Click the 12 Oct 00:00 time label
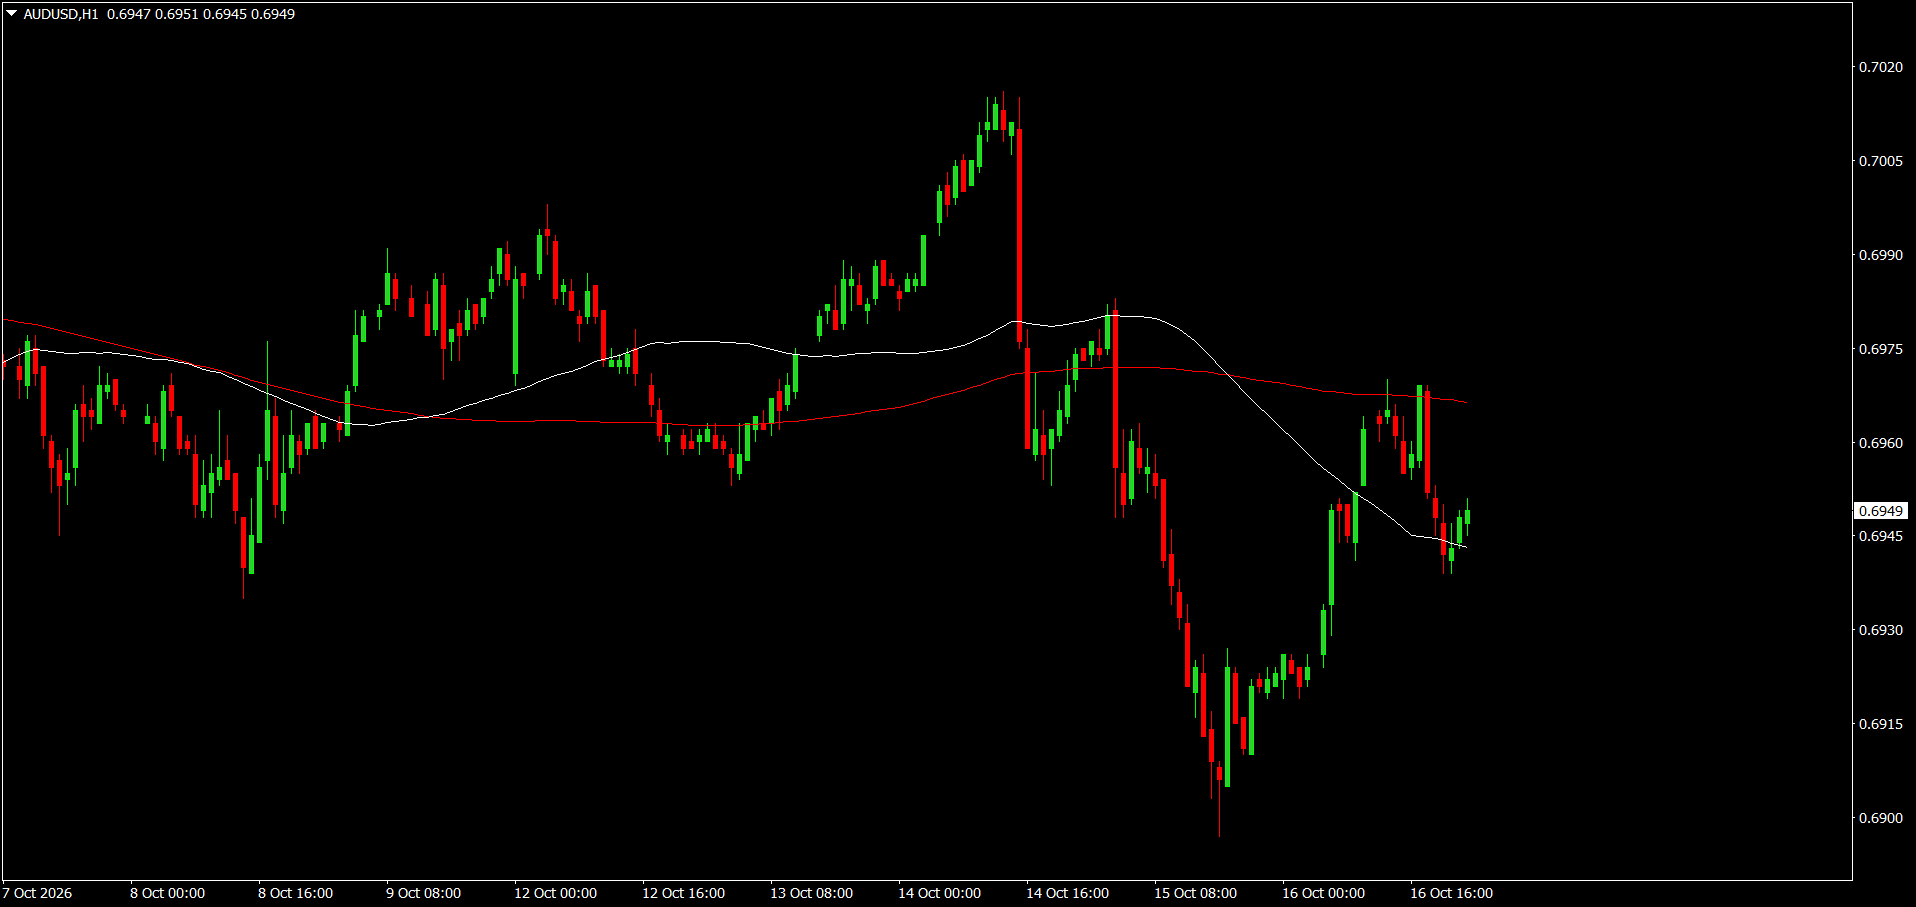 [x=555, y=893]
